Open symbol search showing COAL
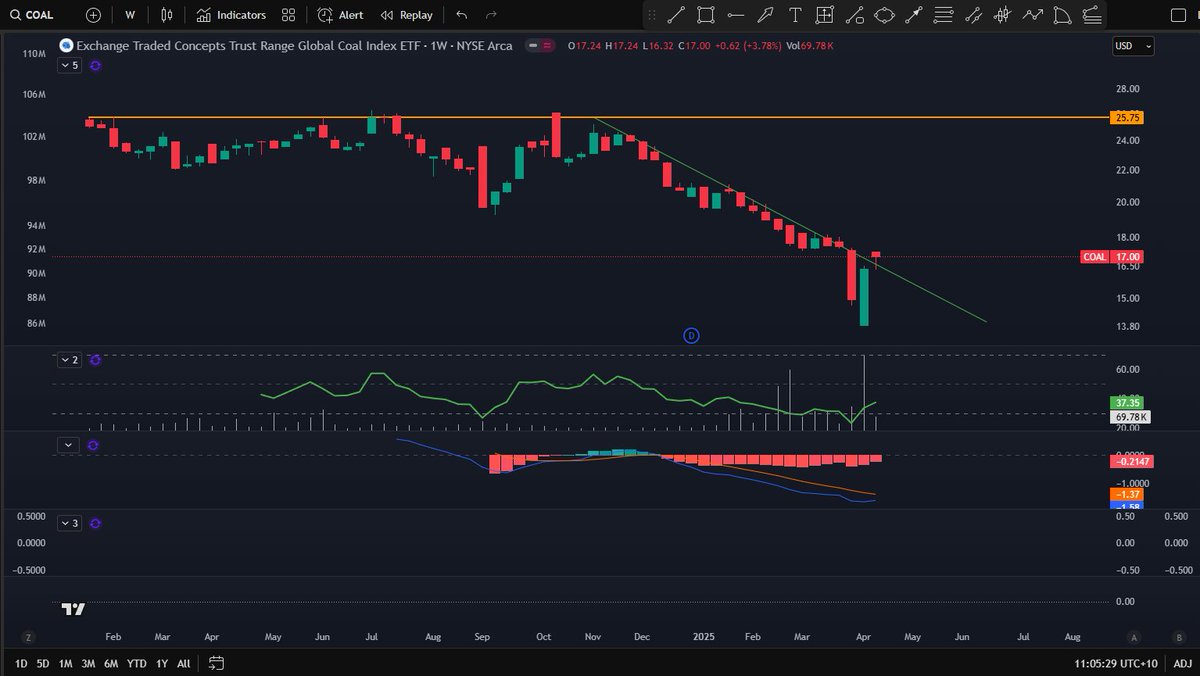 pos(32,15)
